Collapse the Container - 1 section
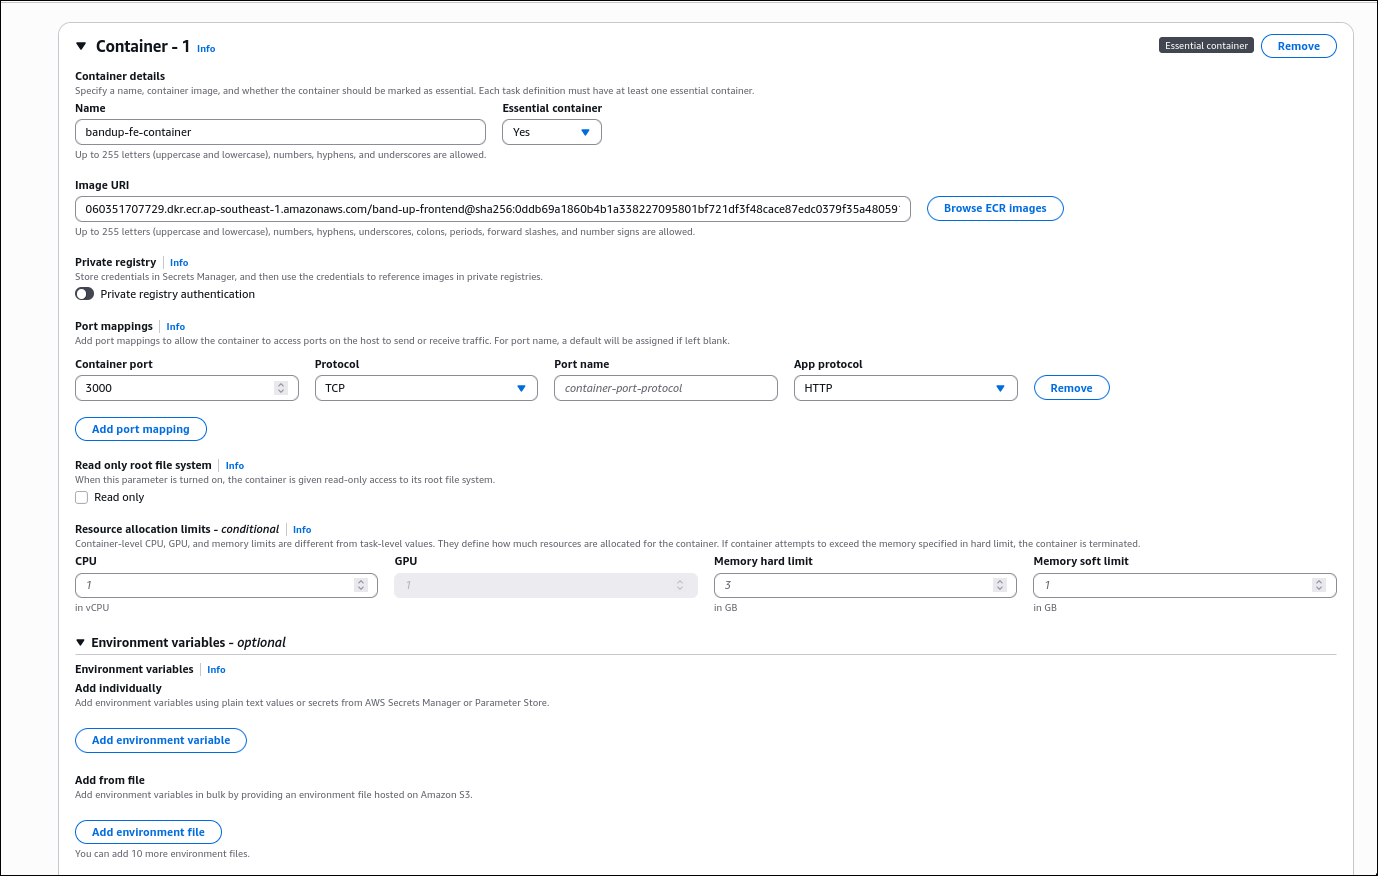 tap(80, 46)
